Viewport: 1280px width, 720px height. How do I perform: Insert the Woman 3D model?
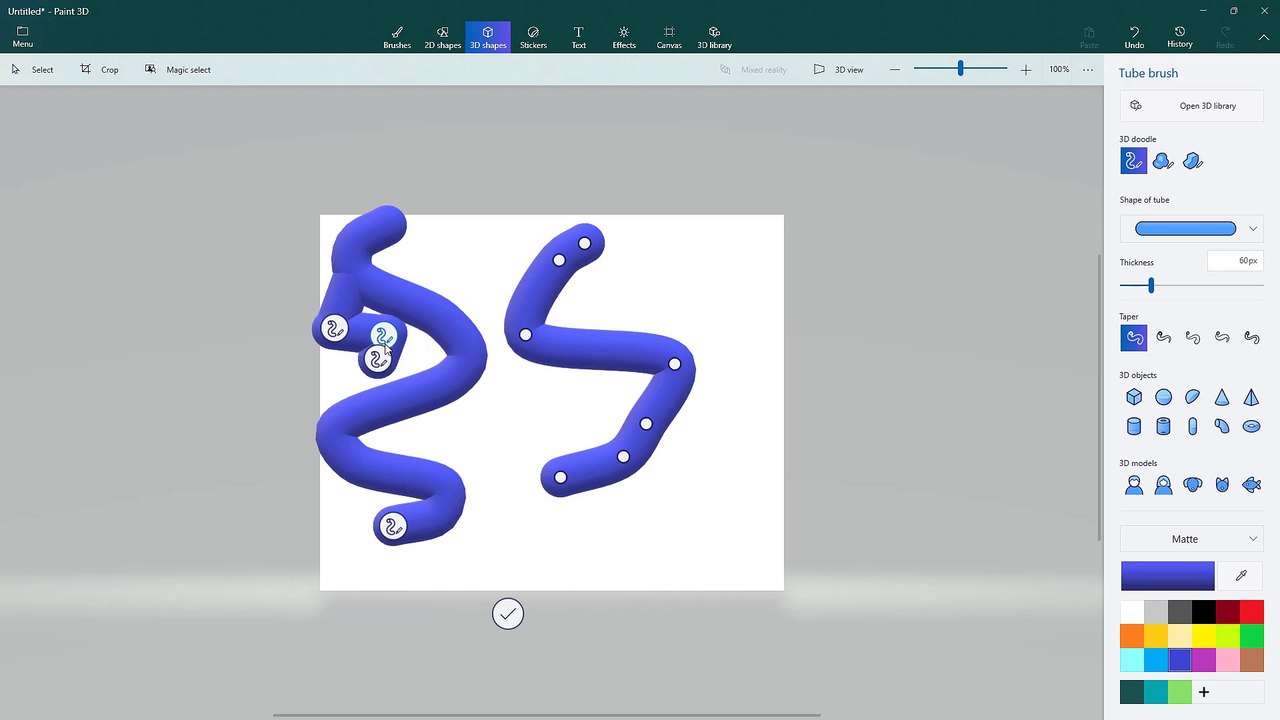pyautogui.click(x=1163, y=485)
